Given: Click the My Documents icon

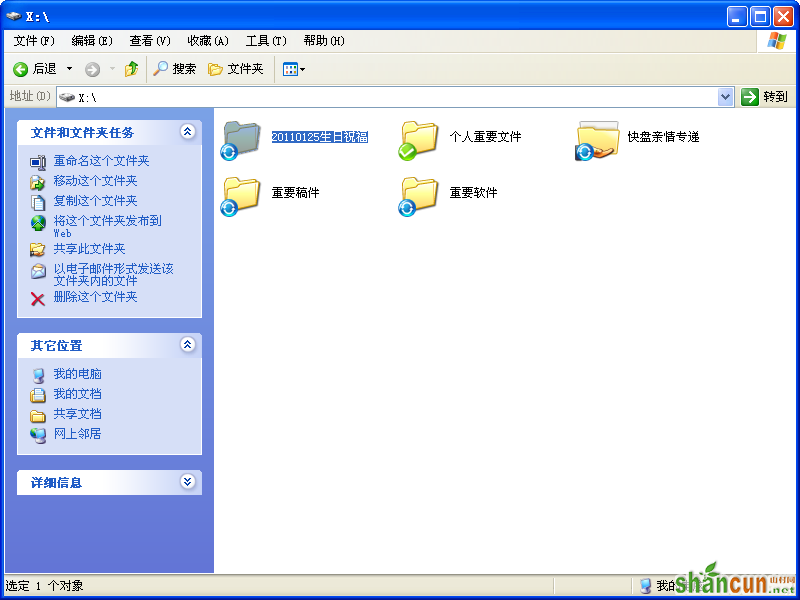Looking at the screenshot, I should pyautogui.click(x=38, y=395).
